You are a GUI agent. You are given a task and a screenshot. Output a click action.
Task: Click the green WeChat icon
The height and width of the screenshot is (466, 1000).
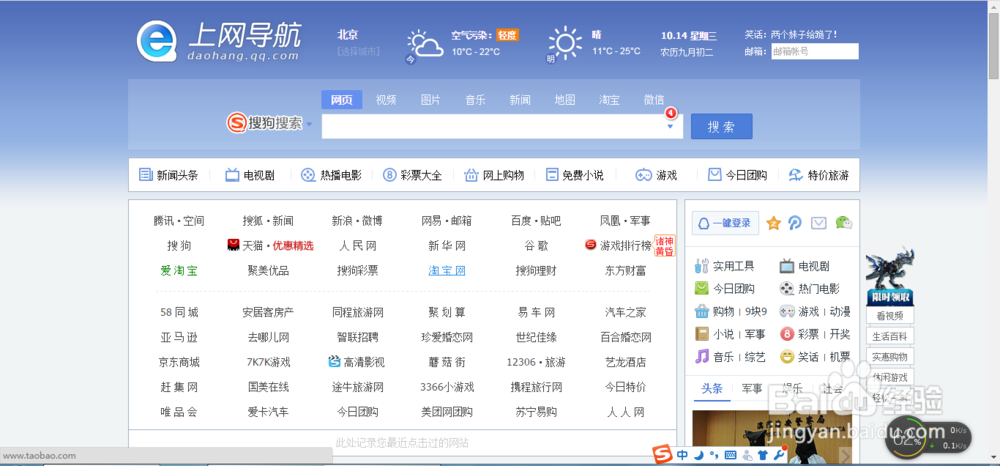point(844,223)
